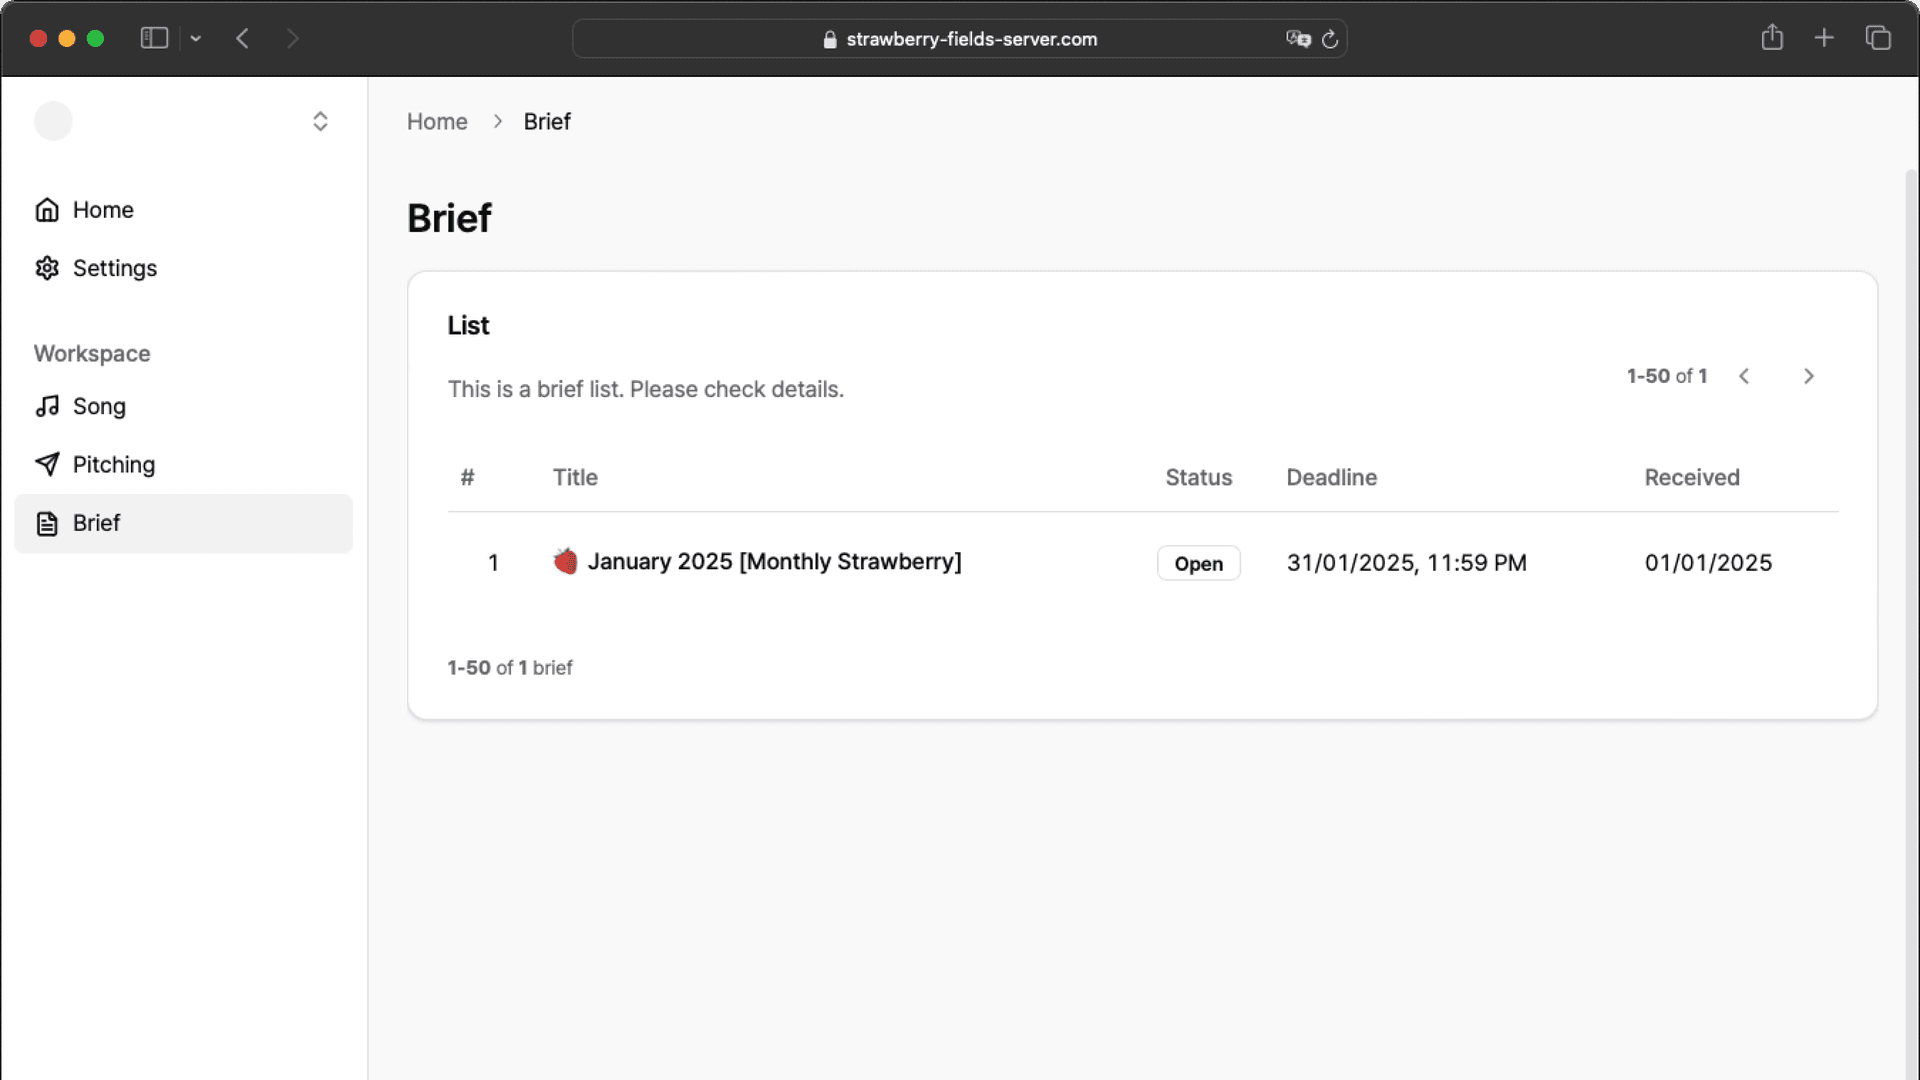
Task: Open the sidebar button dropdown arrow
Action: (x=196, y=38)
